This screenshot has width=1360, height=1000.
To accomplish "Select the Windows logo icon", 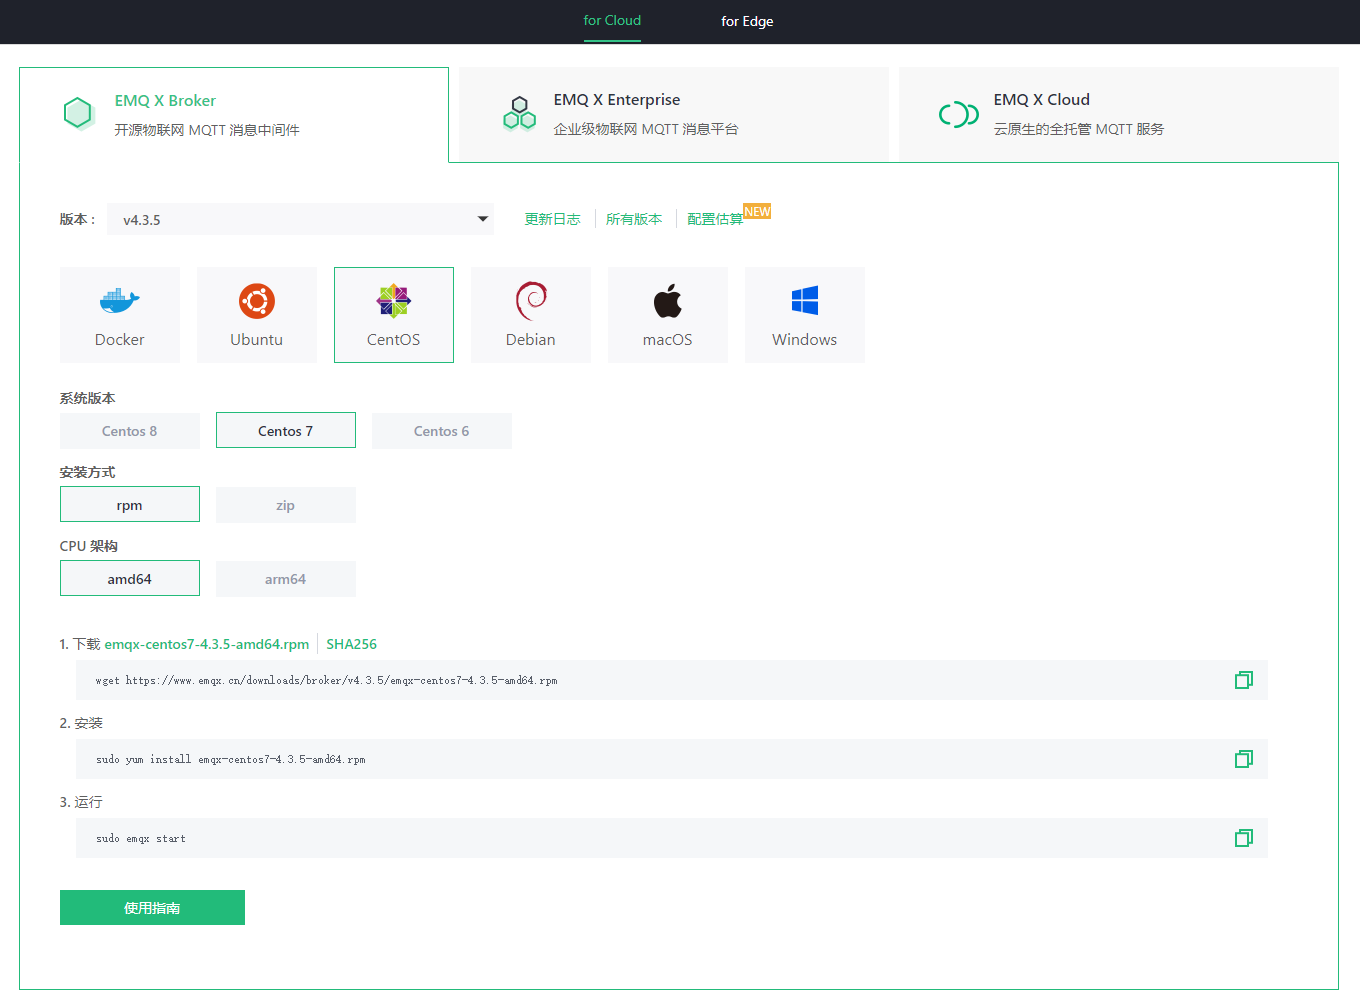I will 805,301.
